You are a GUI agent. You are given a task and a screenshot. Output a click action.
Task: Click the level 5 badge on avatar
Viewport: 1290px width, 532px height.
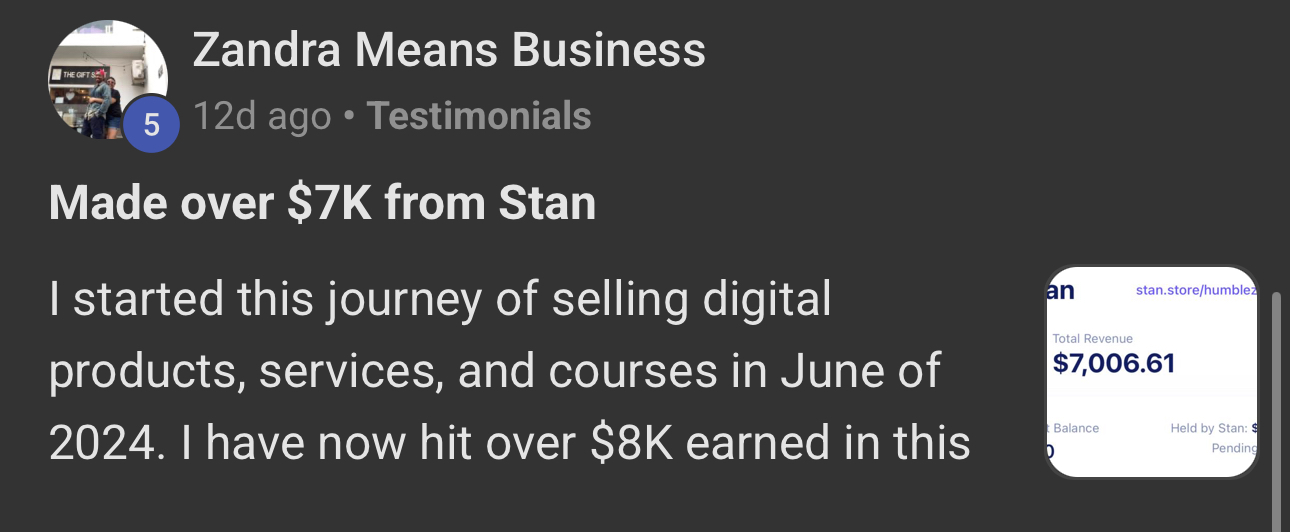(x=152, y=125)
